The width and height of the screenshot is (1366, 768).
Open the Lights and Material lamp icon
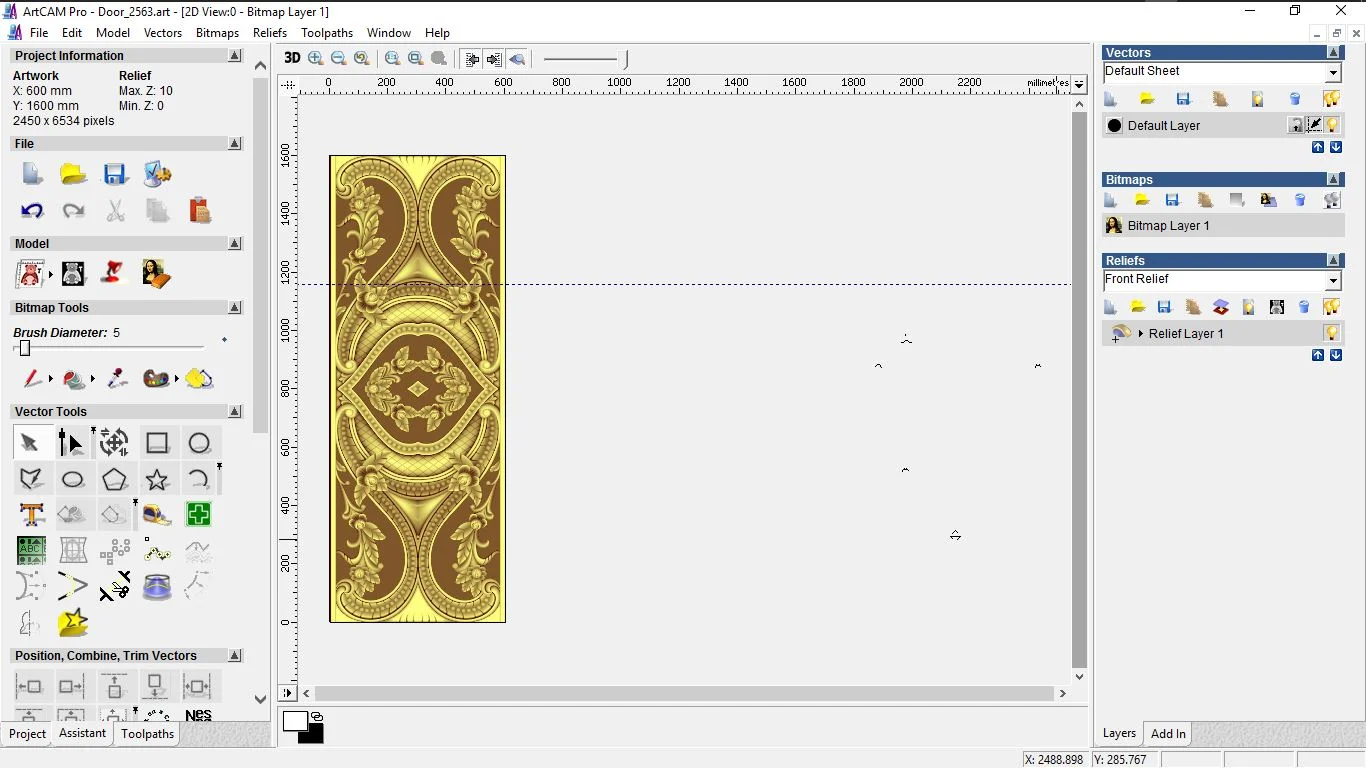(x=115, y=273)
